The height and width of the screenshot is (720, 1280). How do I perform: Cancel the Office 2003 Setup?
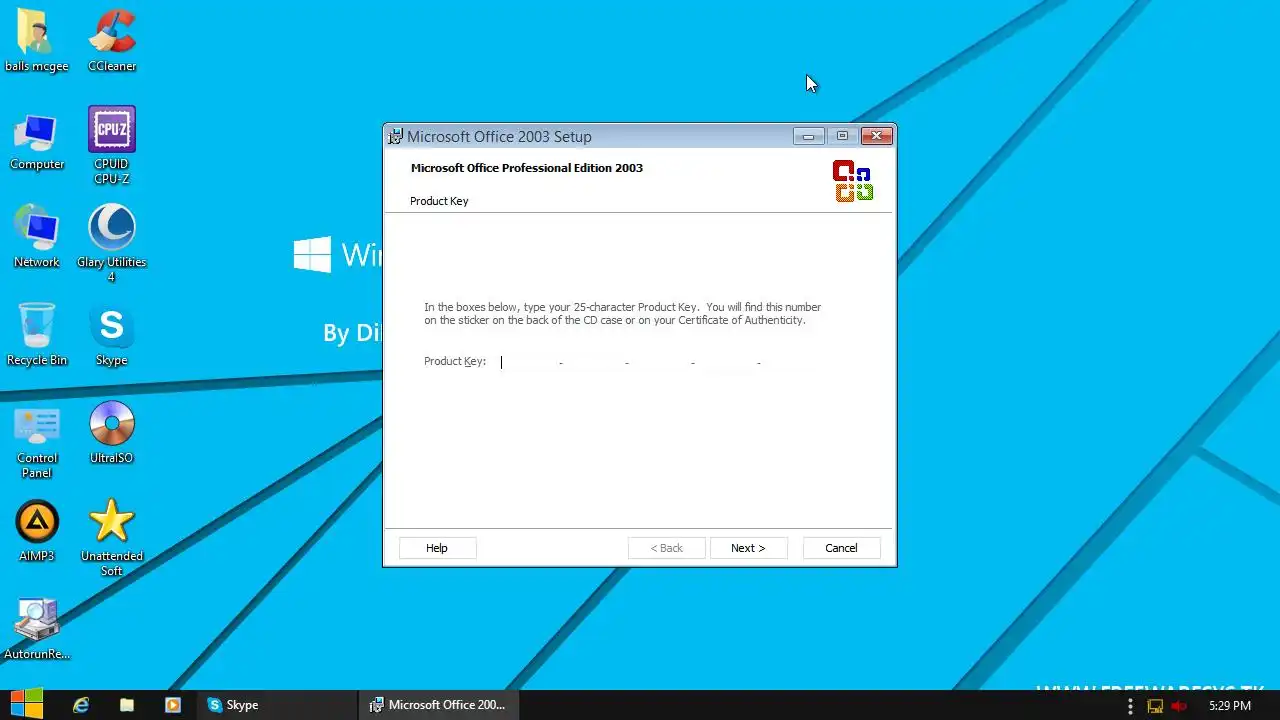pyautogui.click(x=841, y=548)
